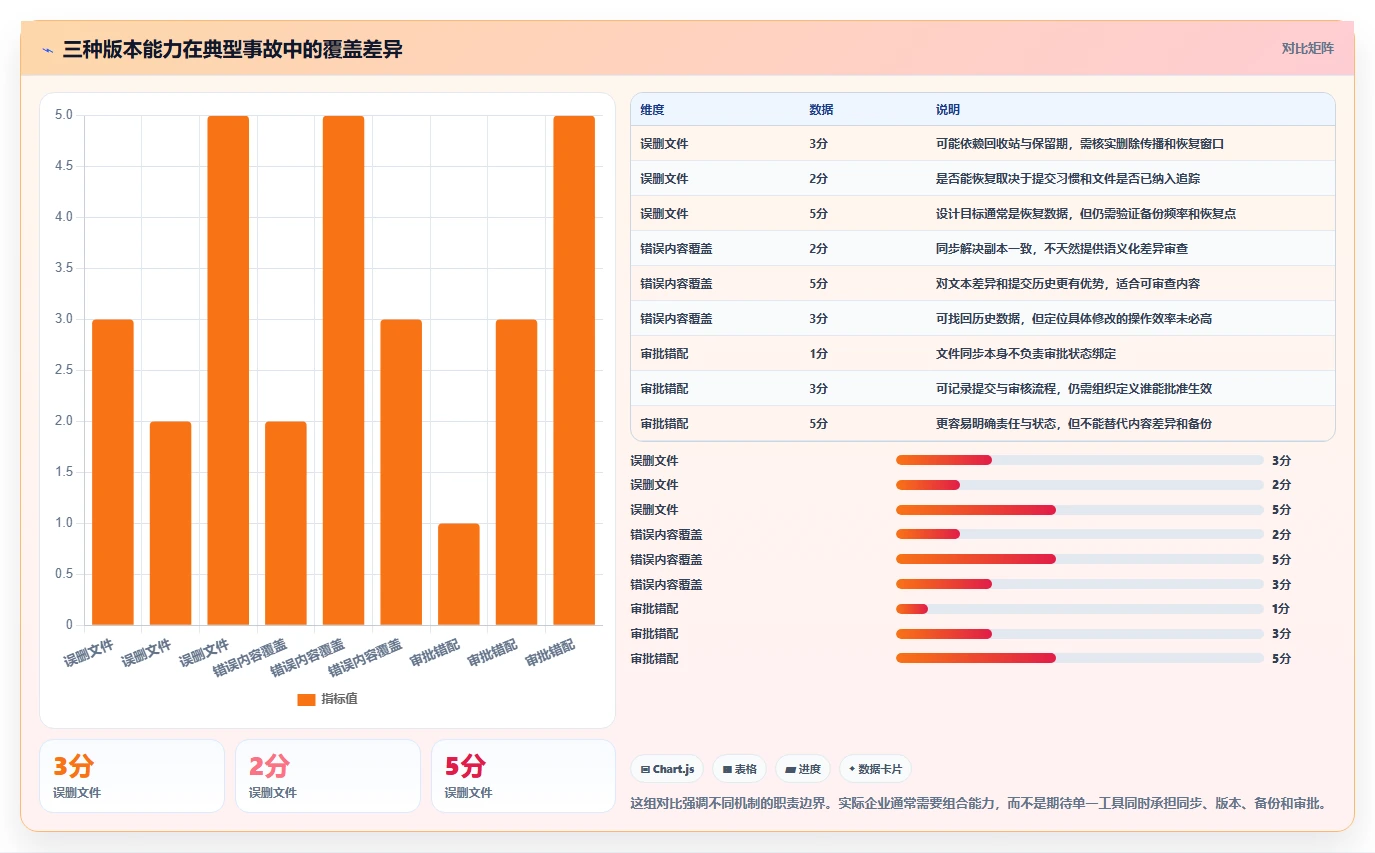Click the description 可记录提交与审核流程
The image size is (1375, 853).
[1074, 389]
